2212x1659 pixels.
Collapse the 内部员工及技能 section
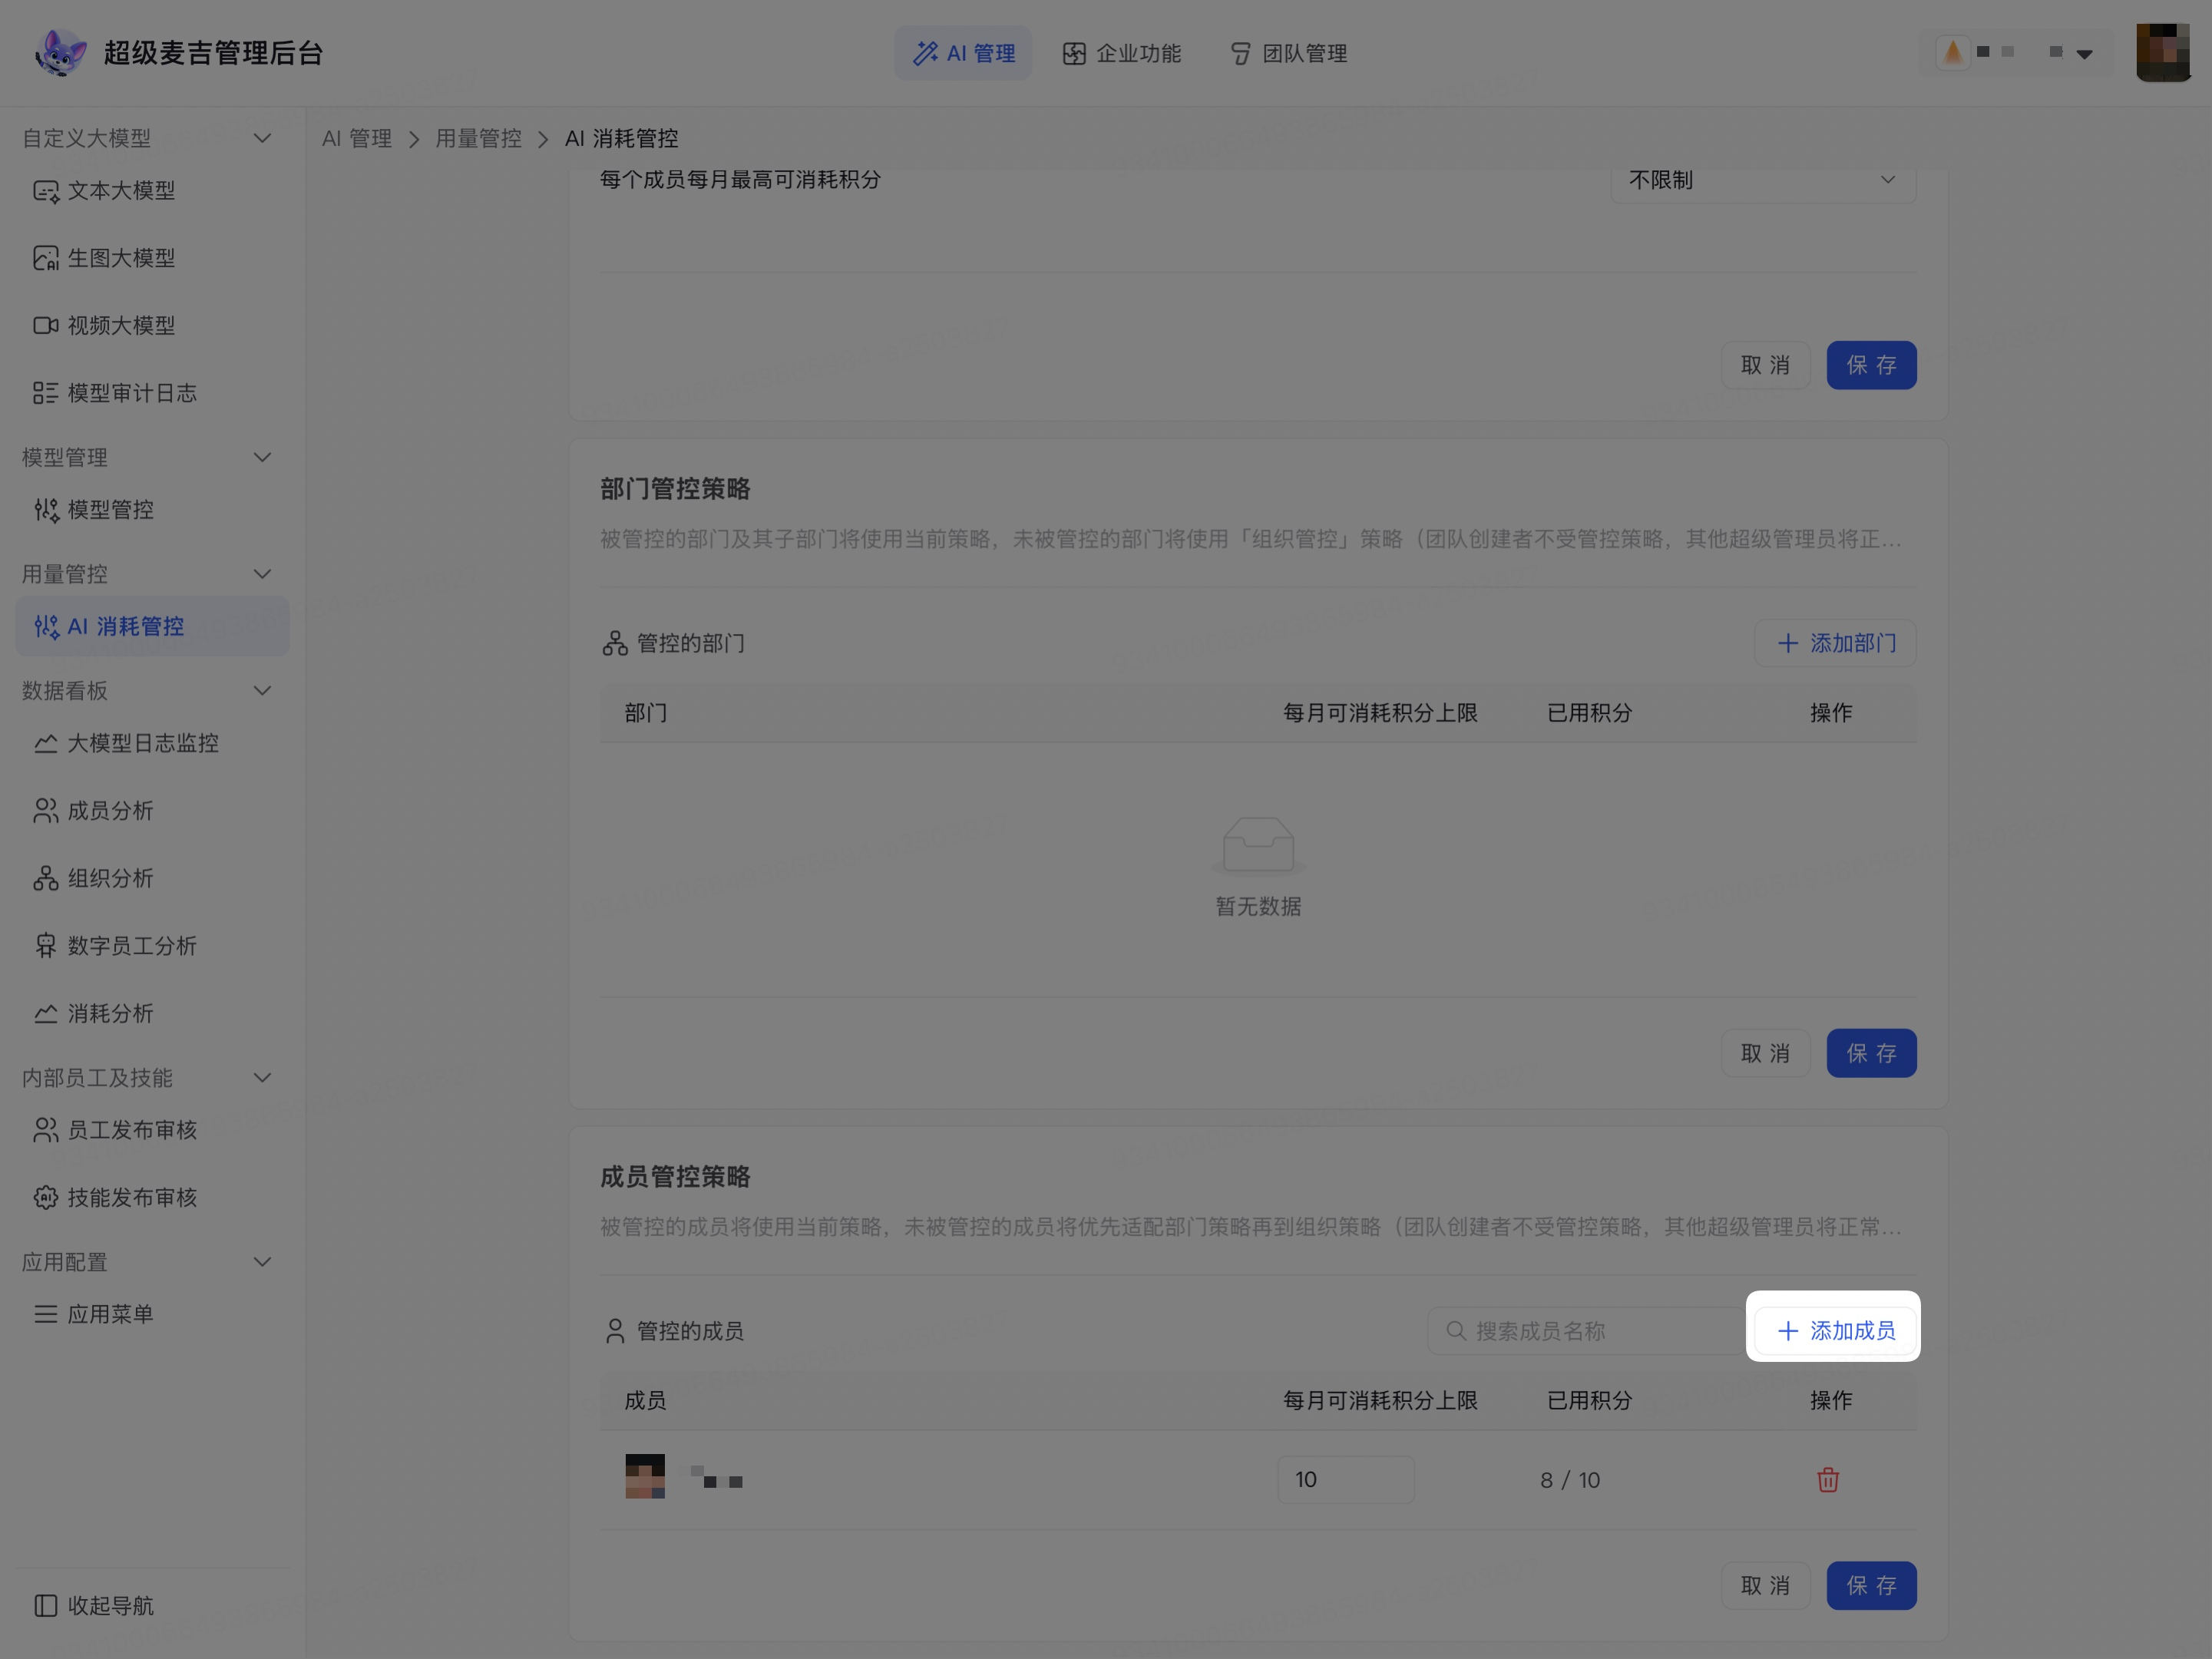(262, 1077)
